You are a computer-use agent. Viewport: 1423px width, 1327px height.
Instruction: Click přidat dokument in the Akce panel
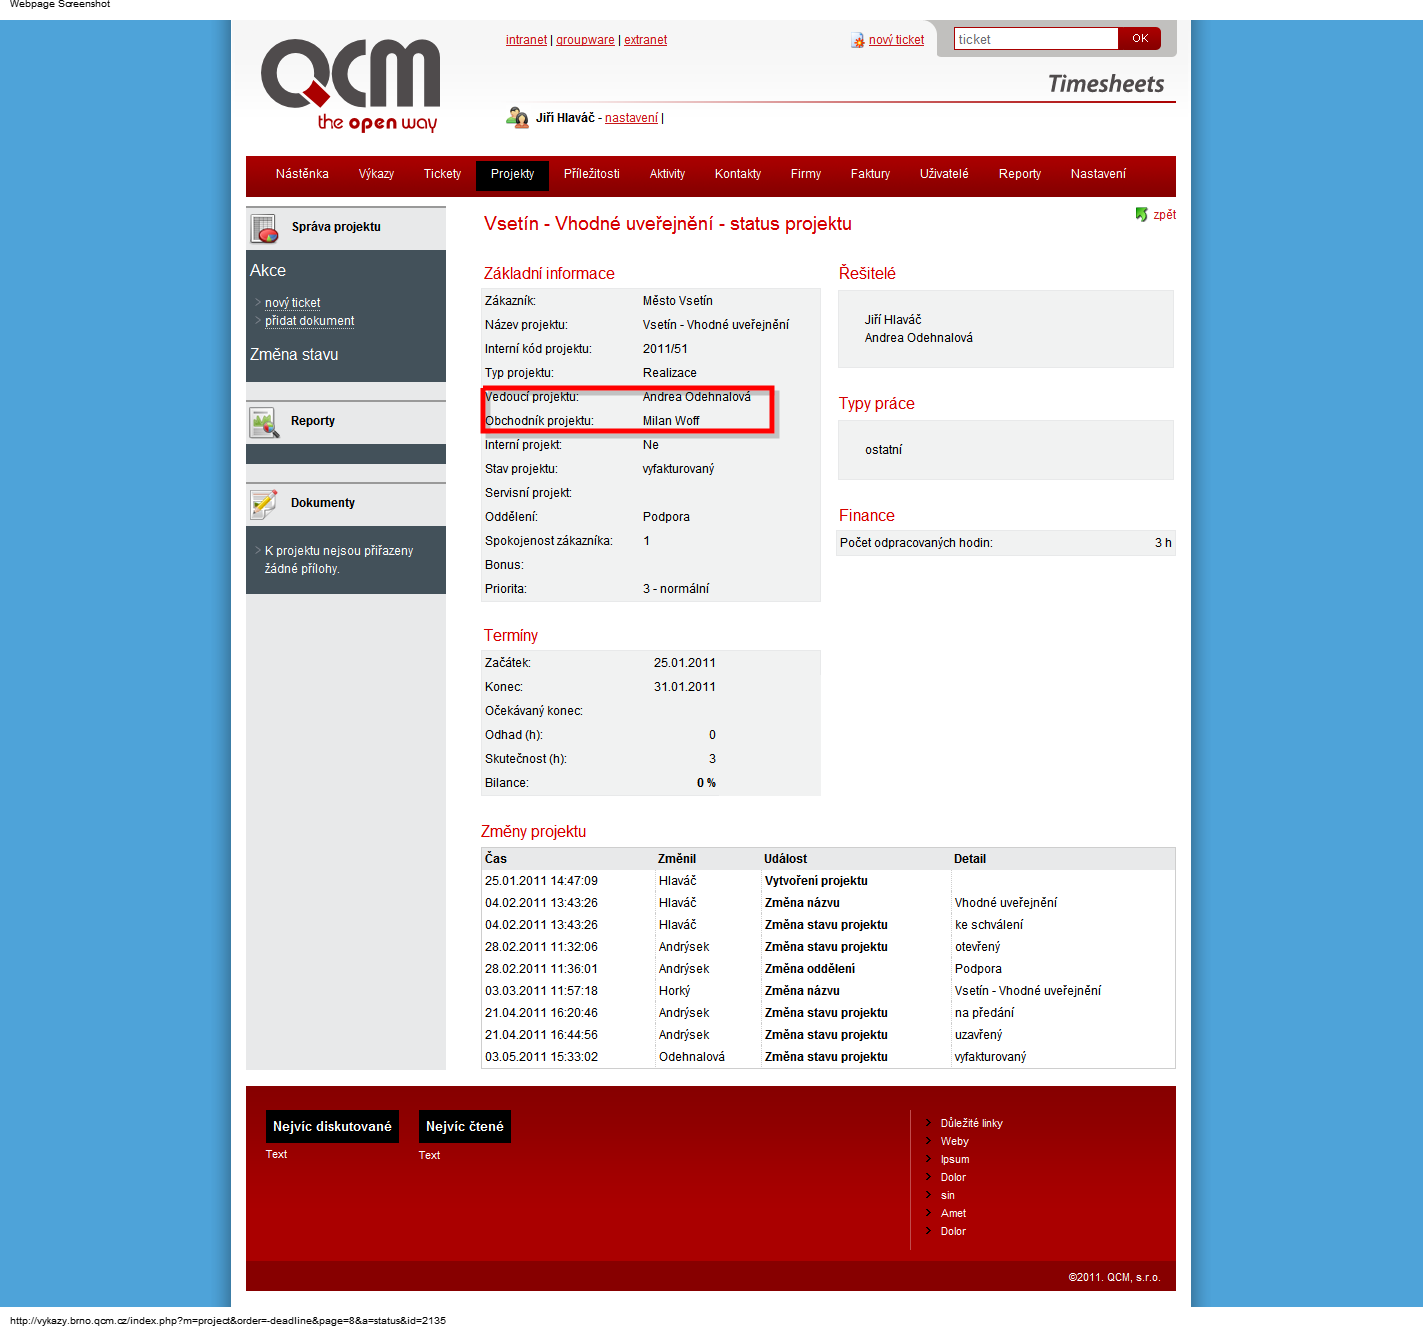tap(309, 321)
